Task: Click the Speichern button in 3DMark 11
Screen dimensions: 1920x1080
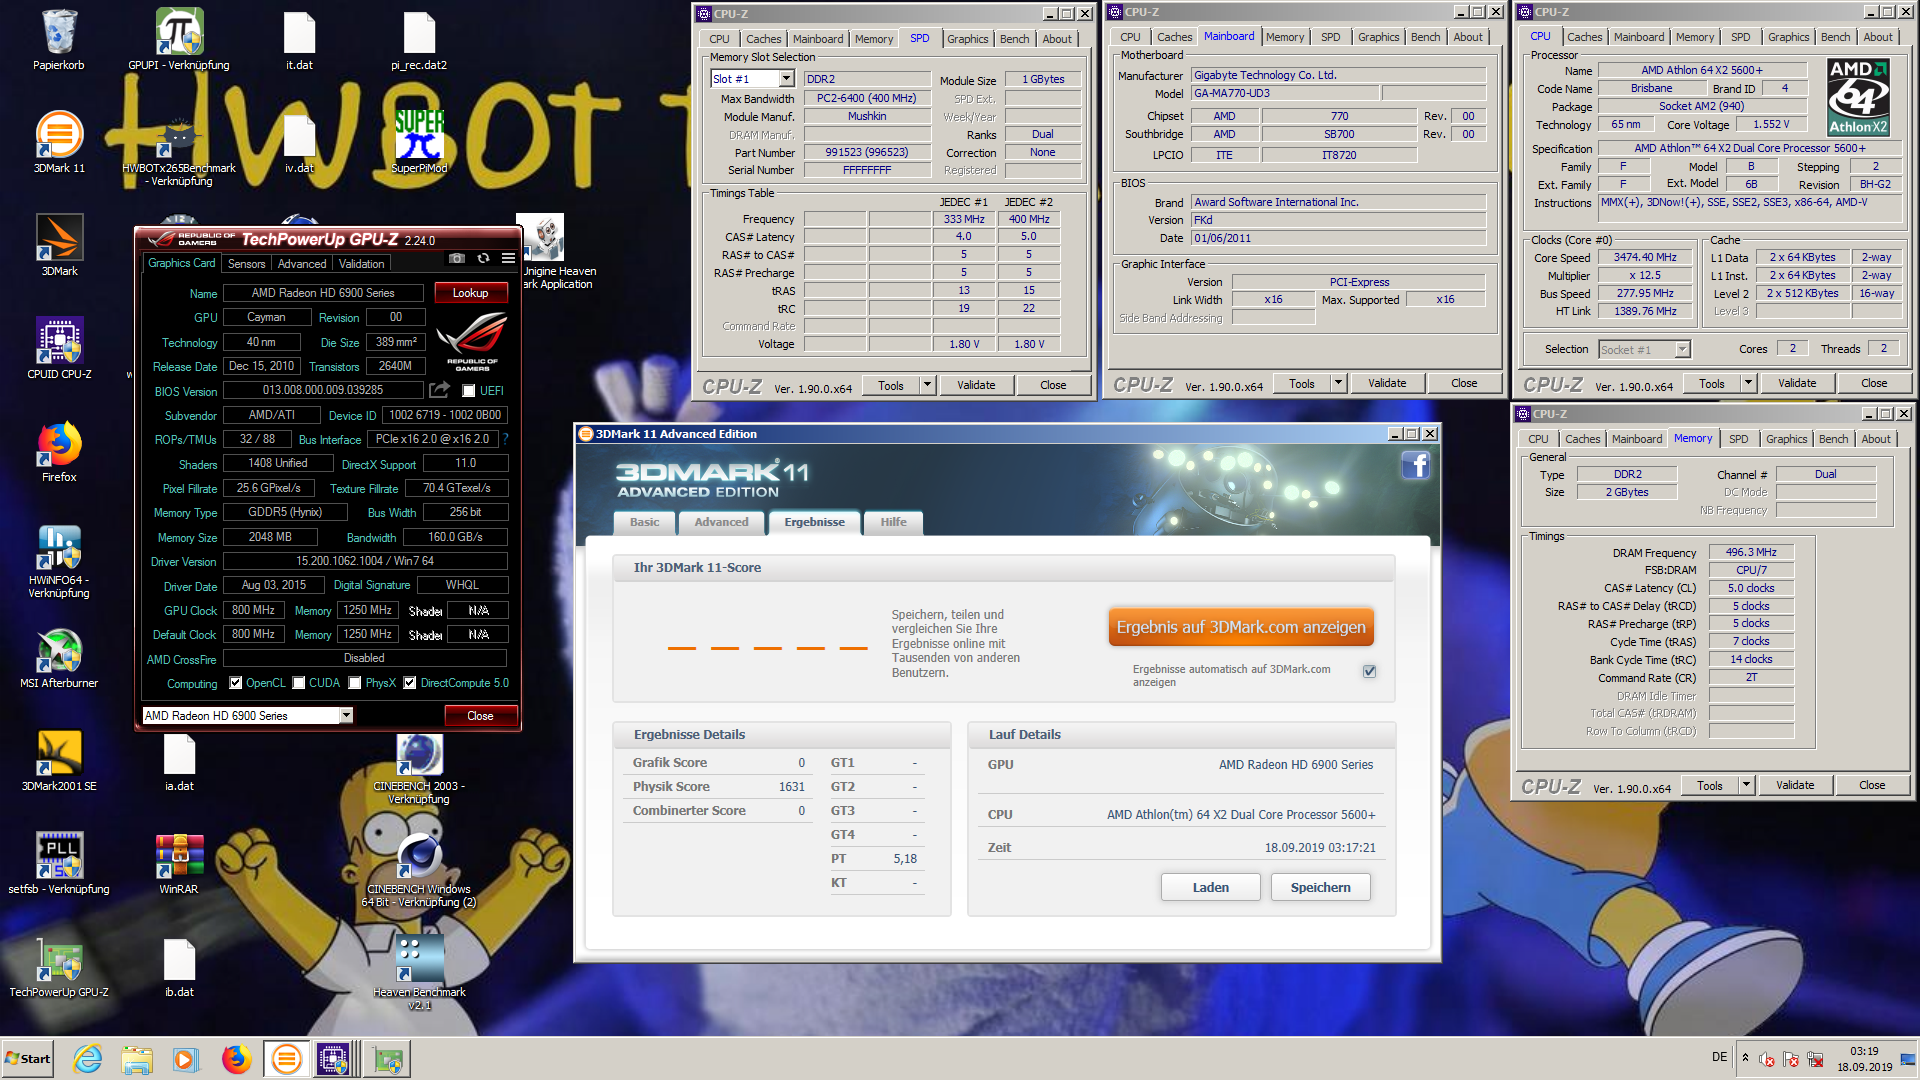Action: 1320,887
